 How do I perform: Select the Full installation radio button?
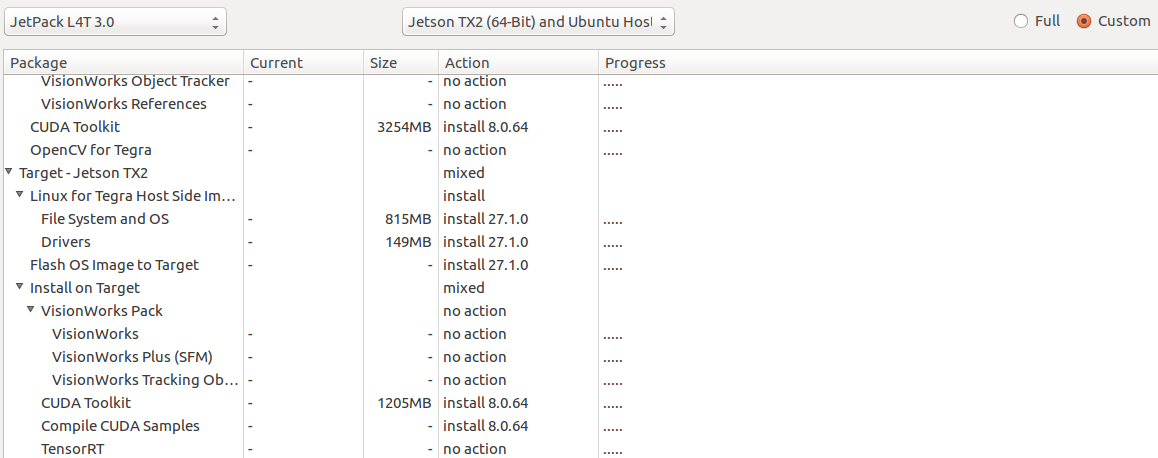[1021, 21]
